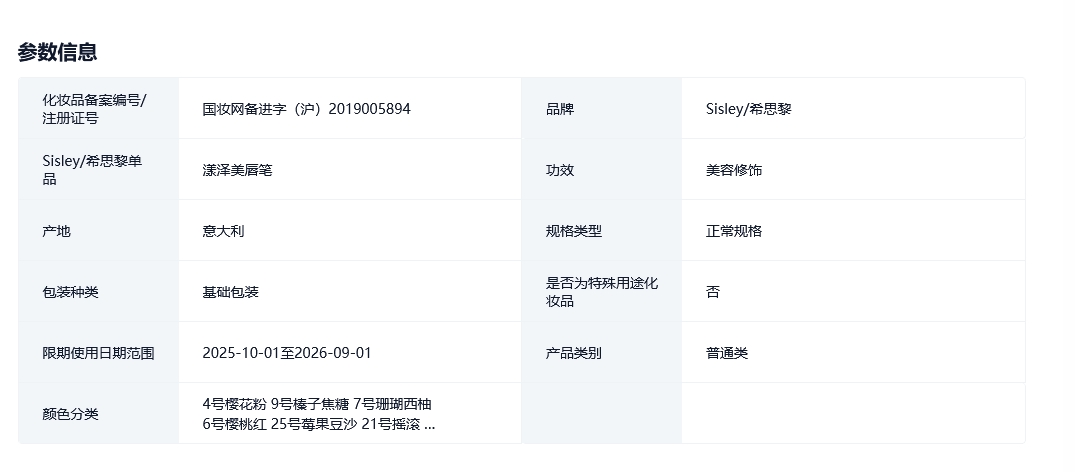Image resolution: width=1075 pixels, height=472 pixels.
Task: Click the 参数信息 section heading
Action: (57, 53)
